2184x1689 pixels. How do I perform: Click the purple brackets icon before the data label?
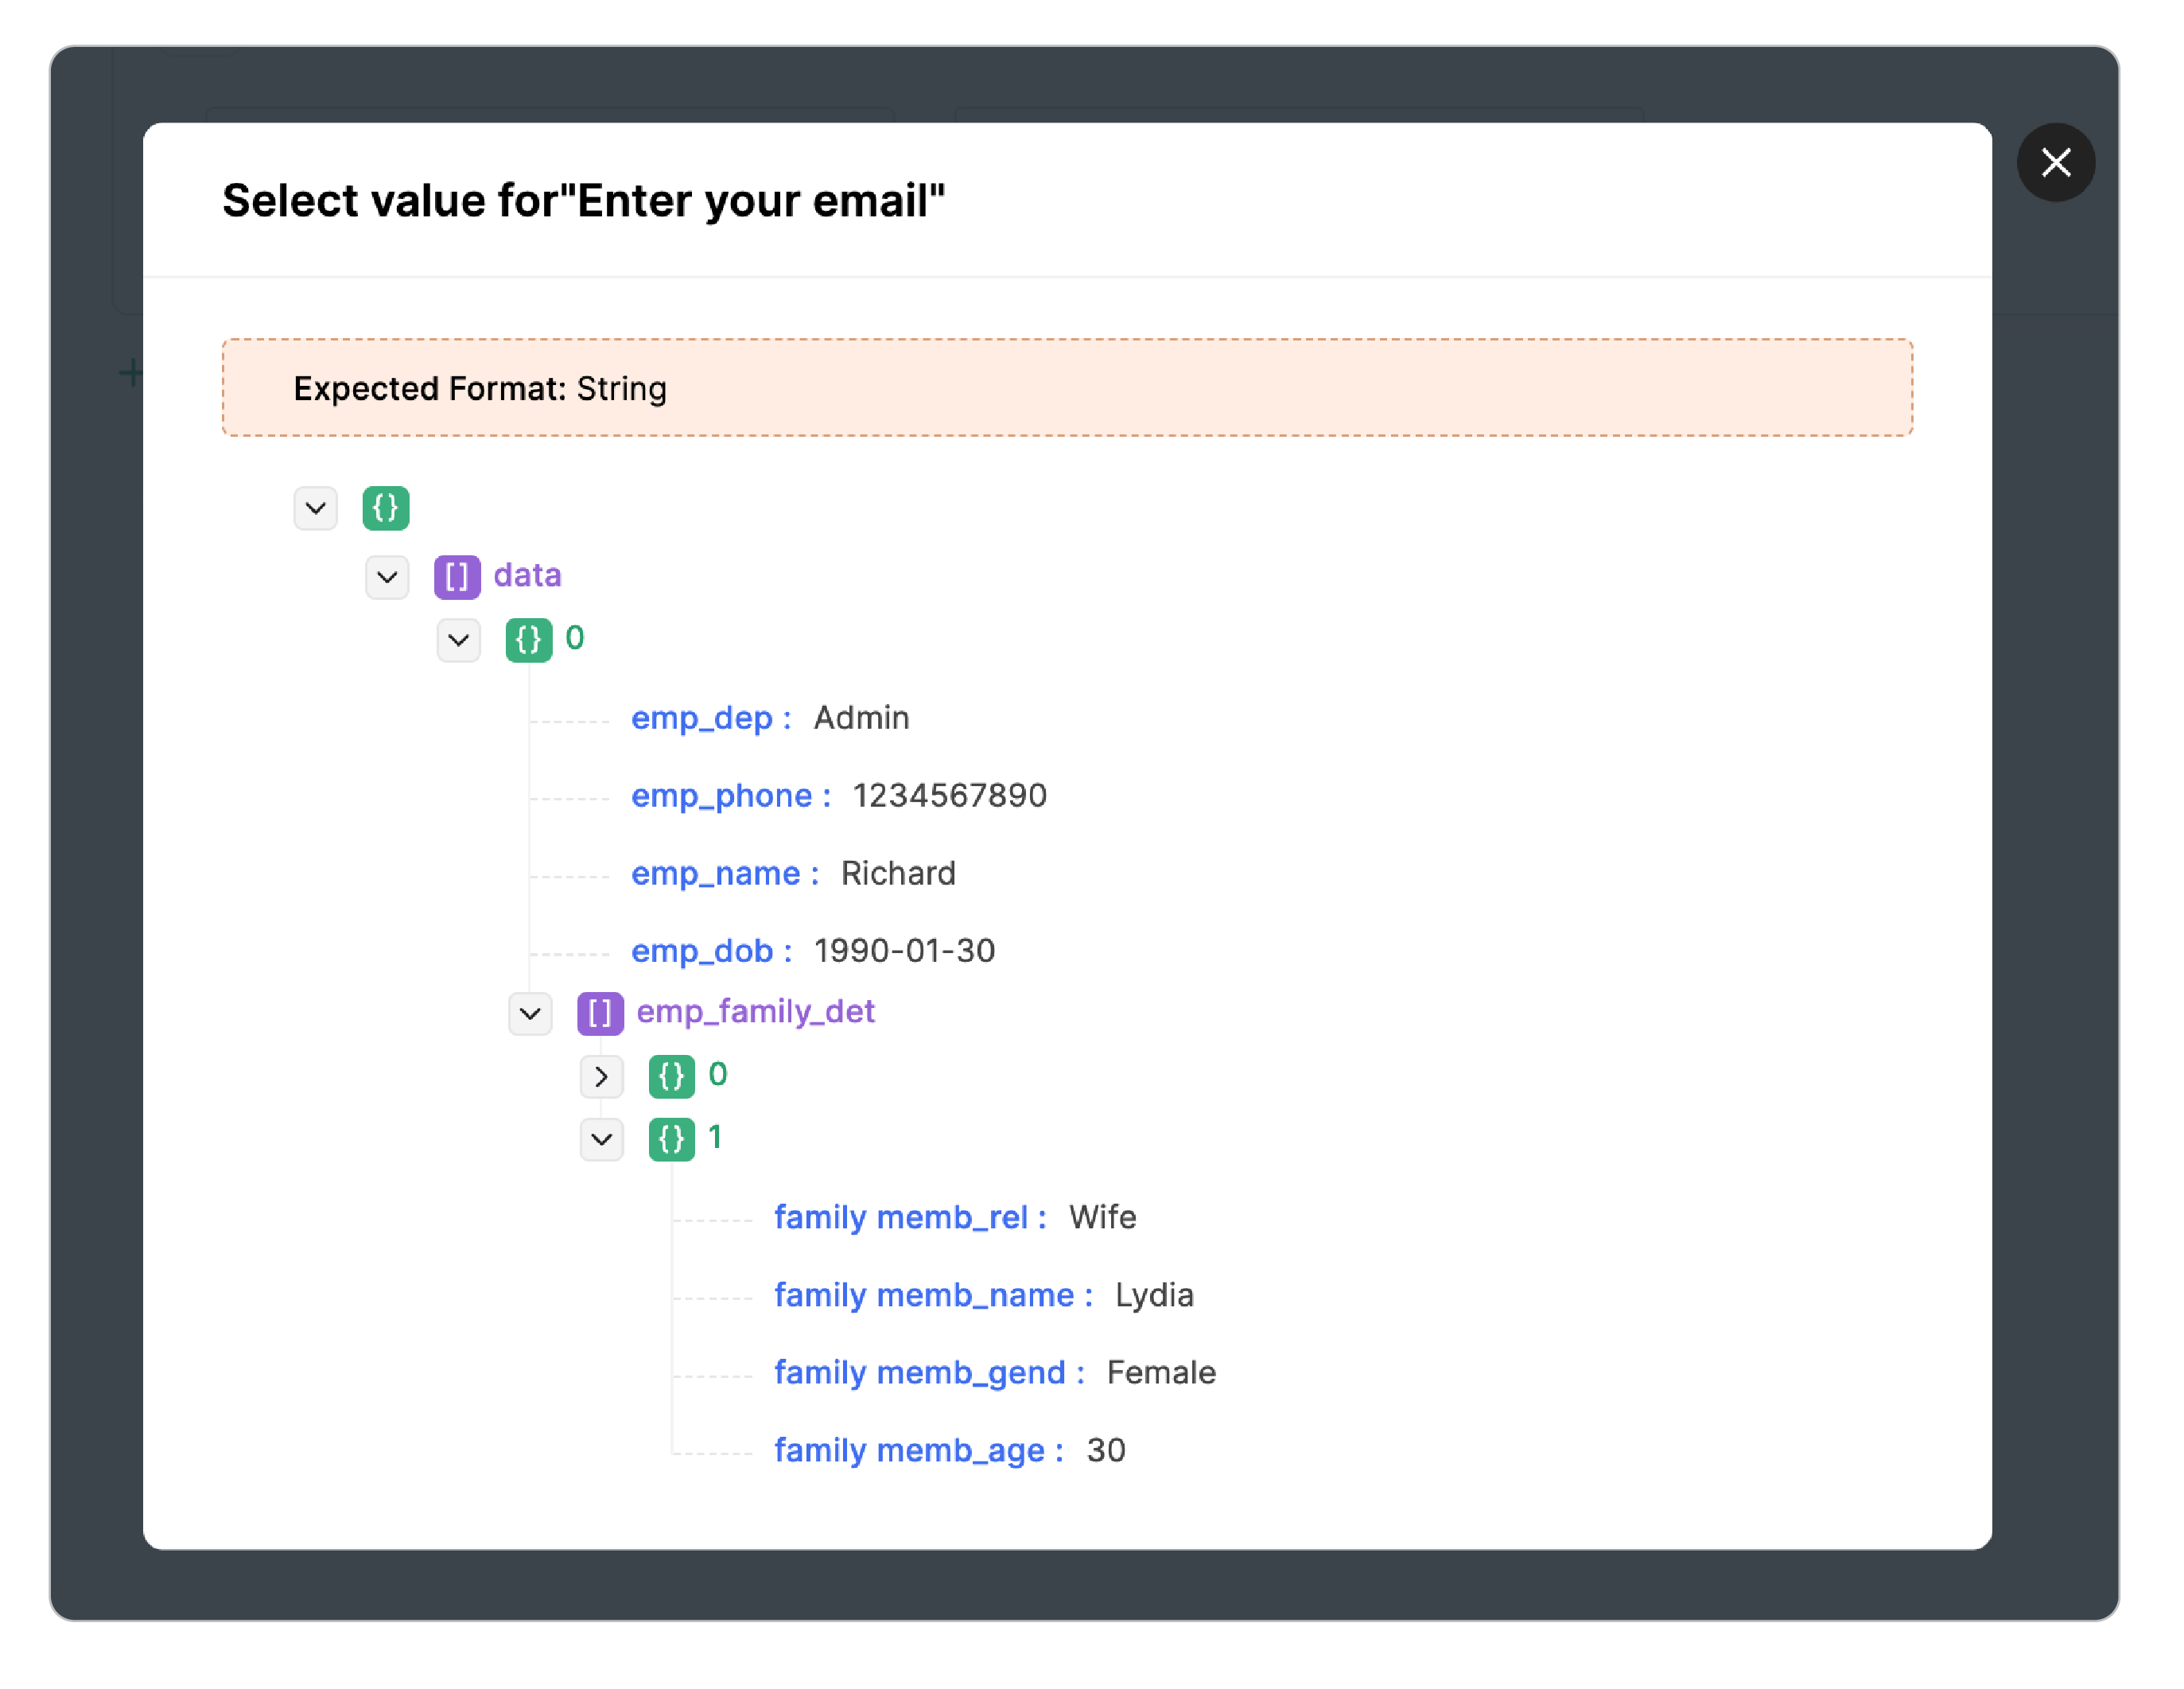click(457, 577)
